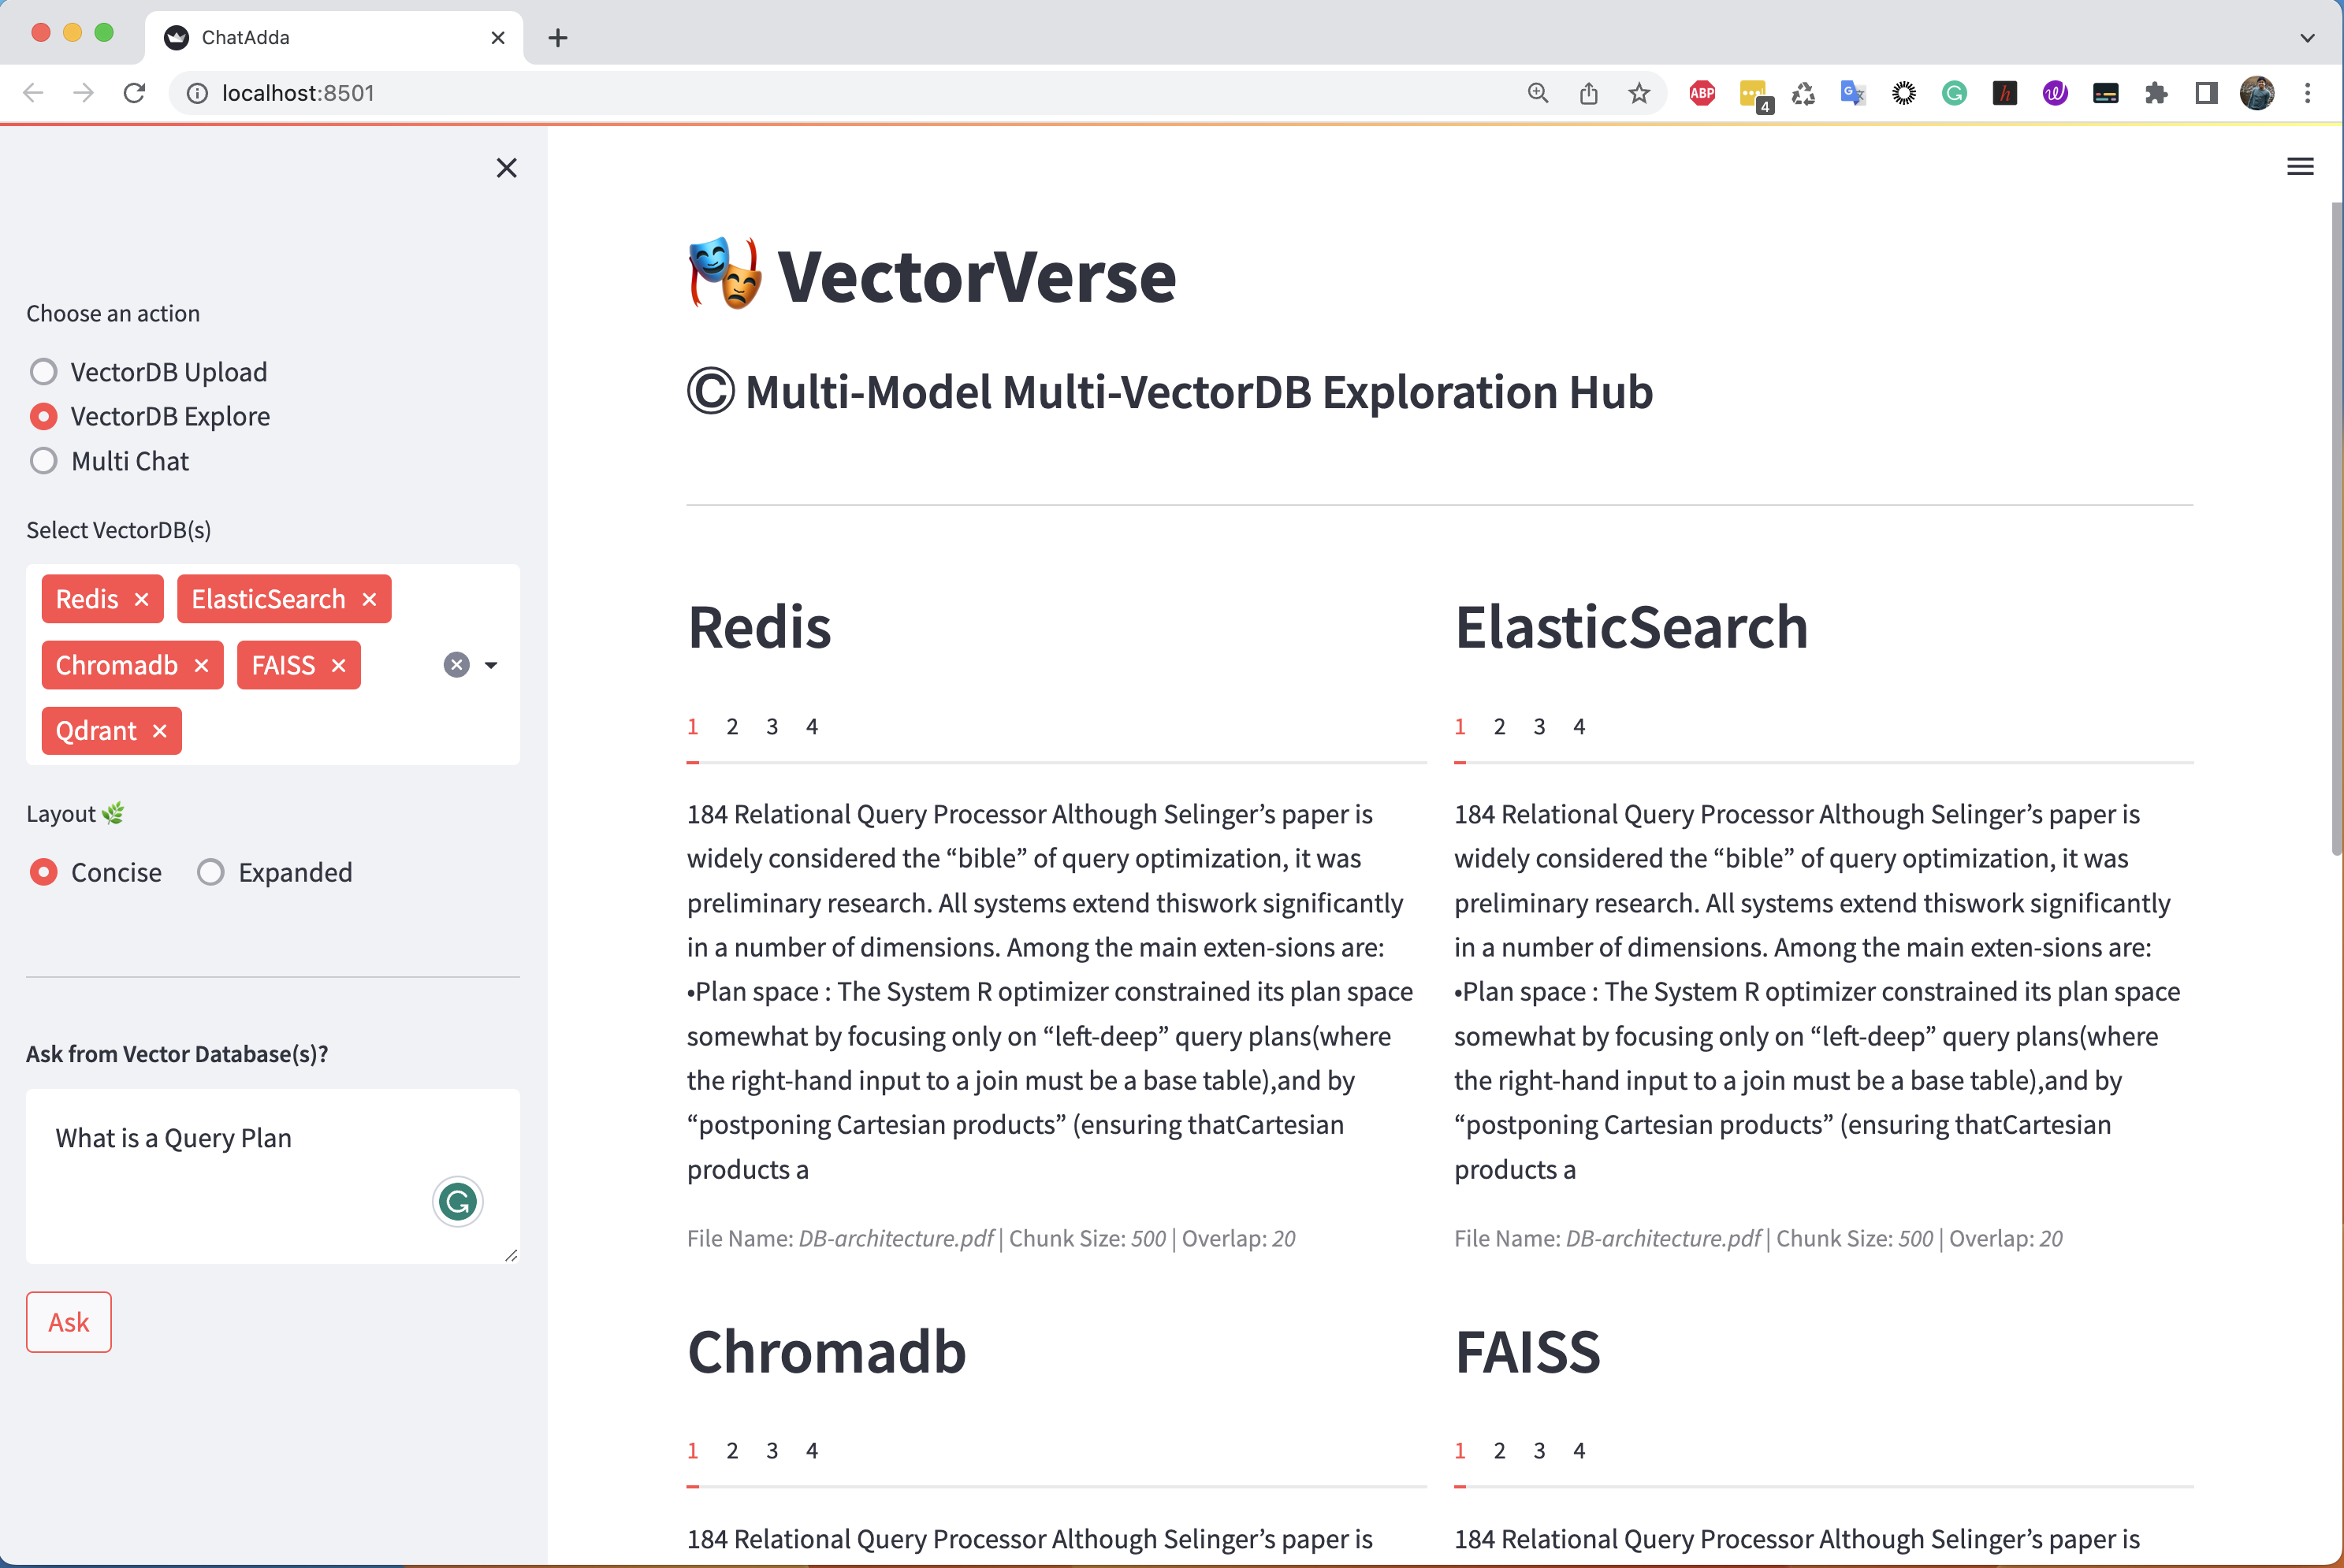Go back in browser history
The height and width of the screenshot is (1568, 2344).
point(33,93)
